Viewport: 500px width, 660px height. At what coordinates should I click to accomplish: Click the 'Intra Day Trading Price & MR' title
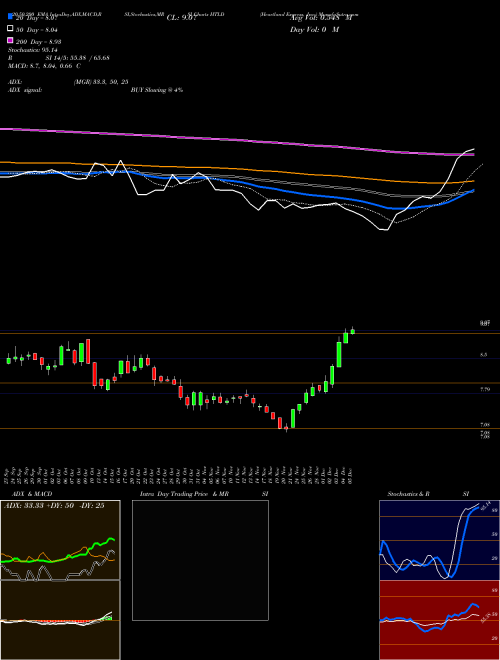[x=184, y=494]
